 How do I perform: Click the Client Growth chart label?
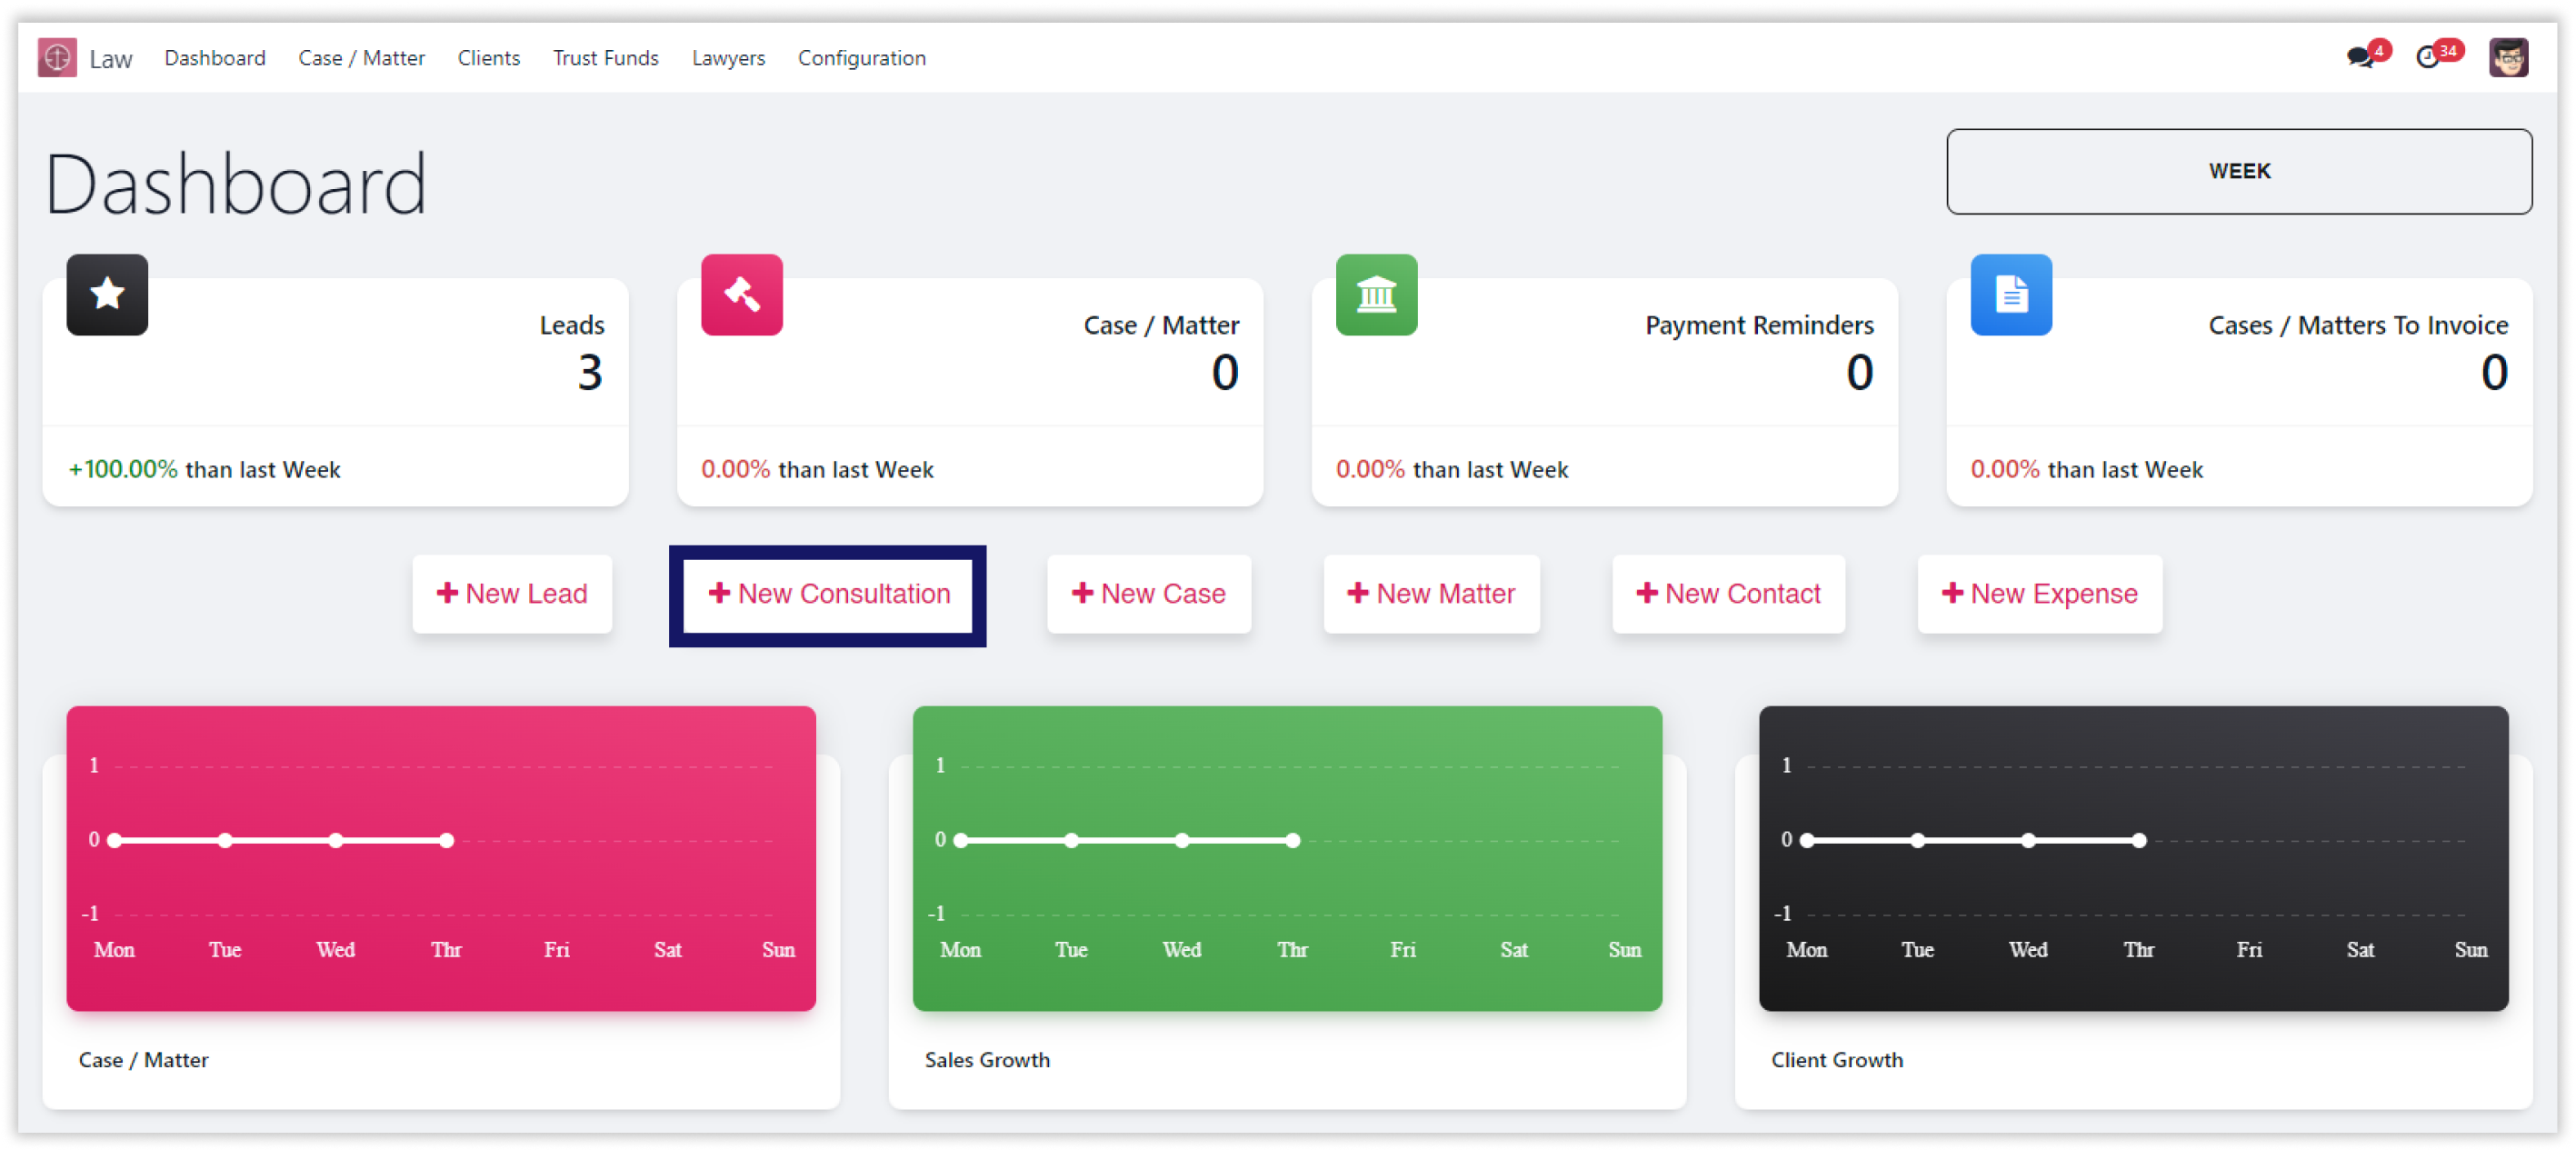[1837, 1059]
